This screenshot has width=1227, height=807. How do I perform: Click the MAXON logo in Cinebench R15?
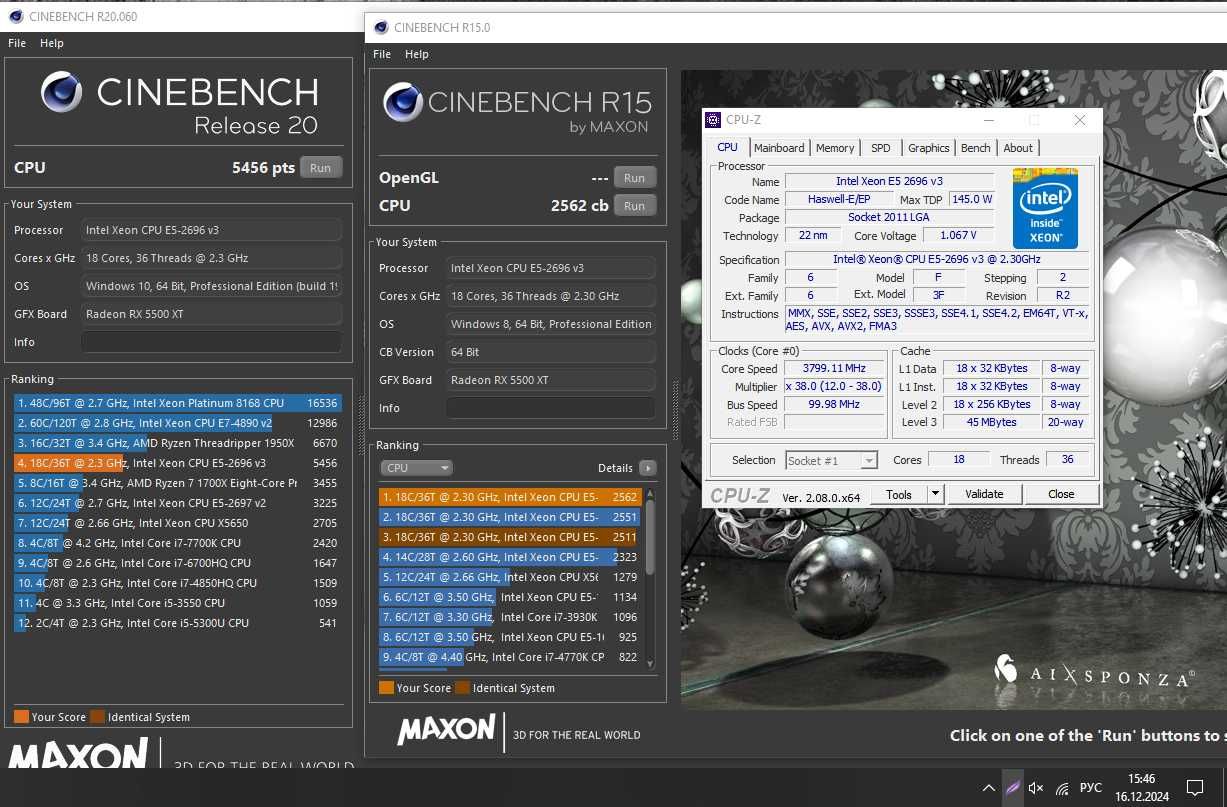pos(446,730)
